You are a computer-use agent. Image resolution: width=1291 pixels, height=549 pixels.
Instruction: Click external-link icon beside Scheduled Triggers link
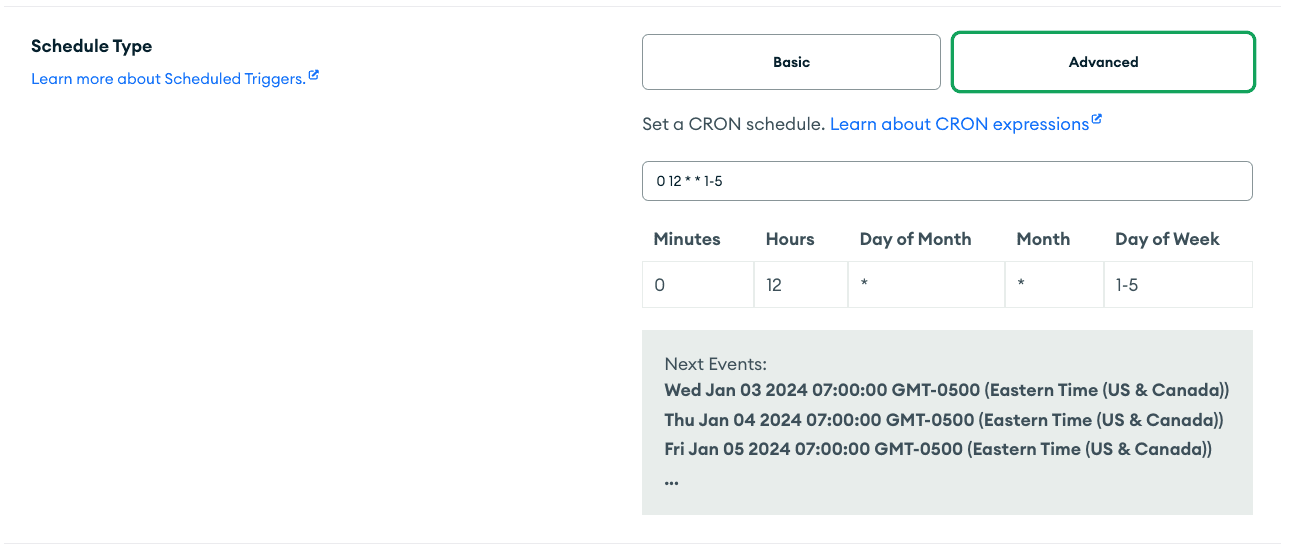pyautogui.click(x=314, y=76)
